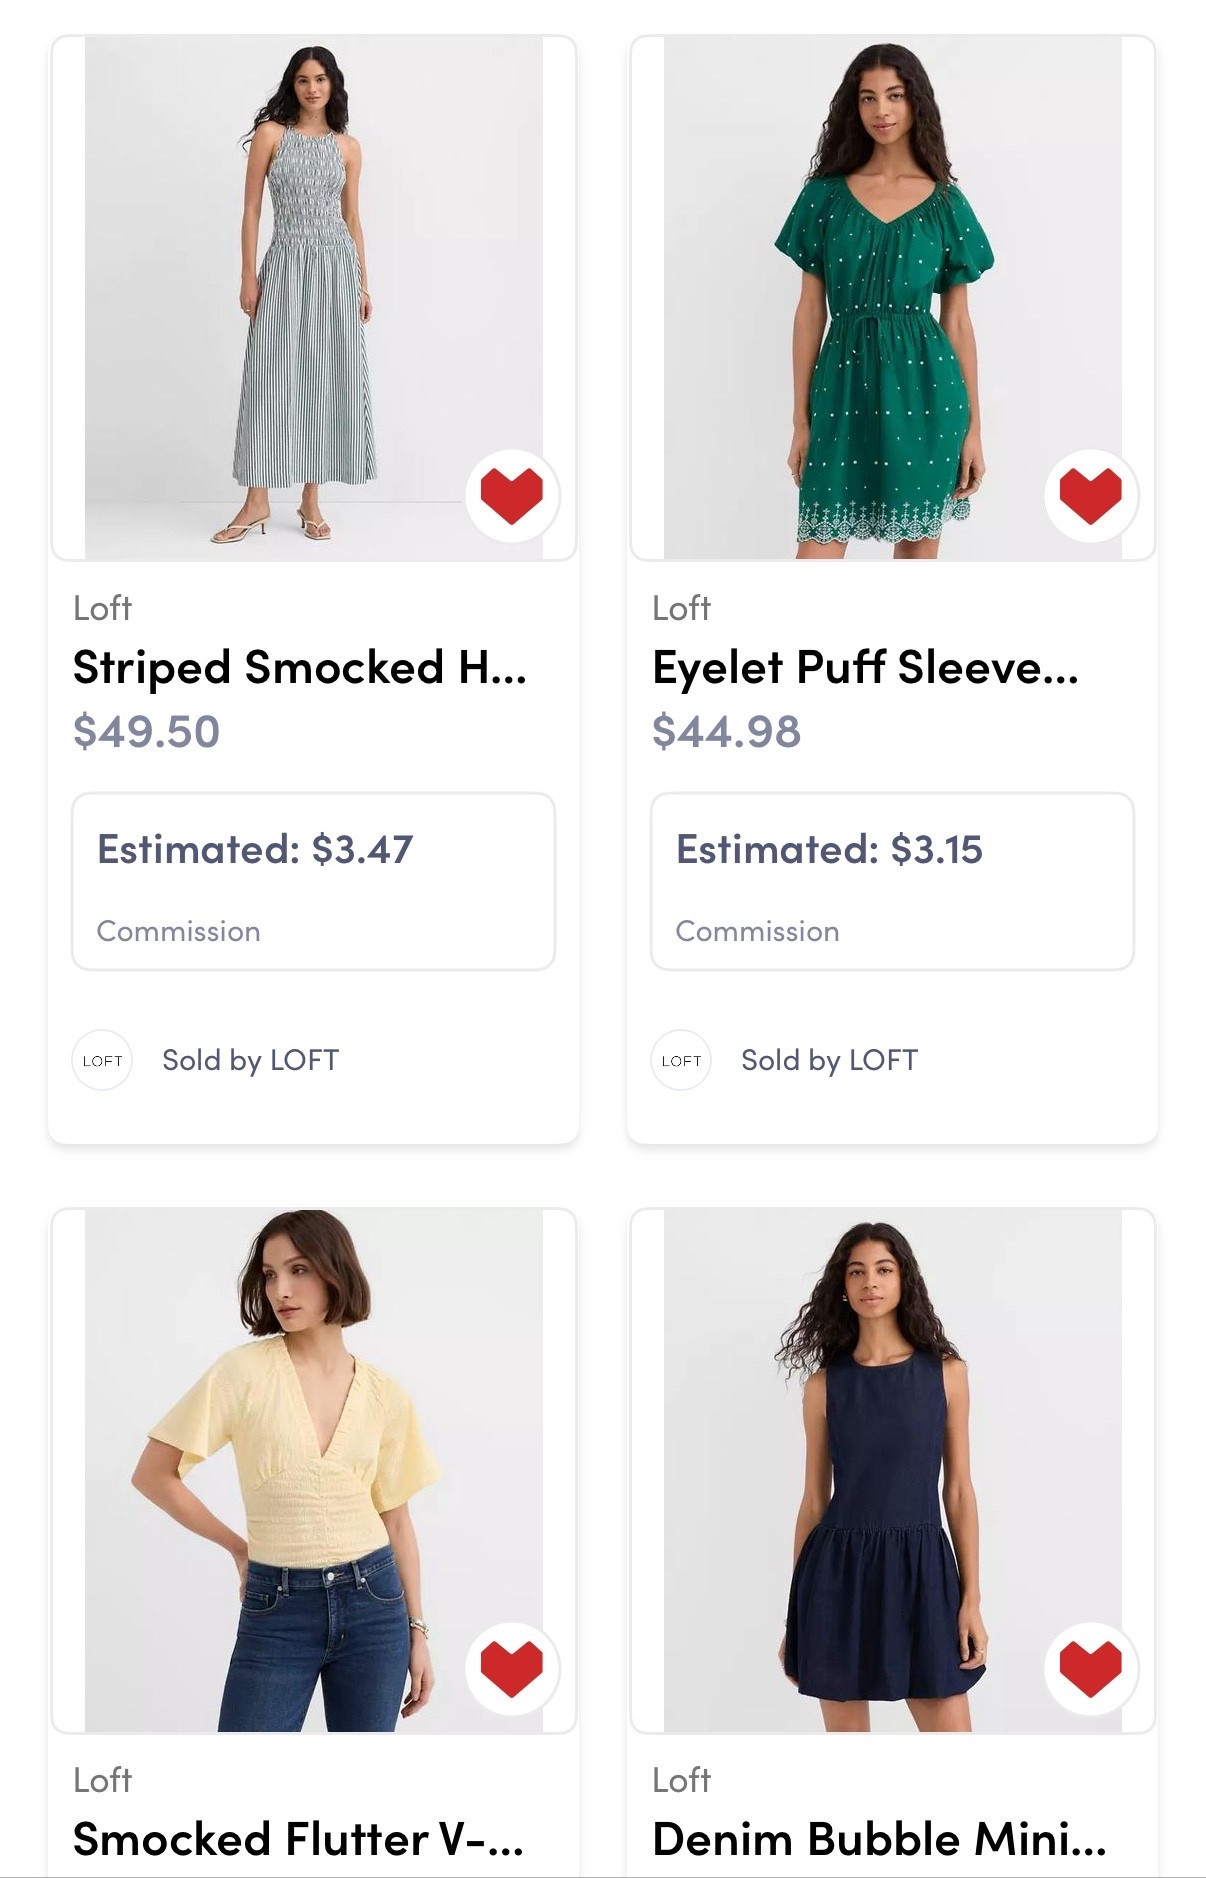Open Denim Bubble Mini... product title
Viewport: 1206px width, 1878px height.
point(879,1840)
